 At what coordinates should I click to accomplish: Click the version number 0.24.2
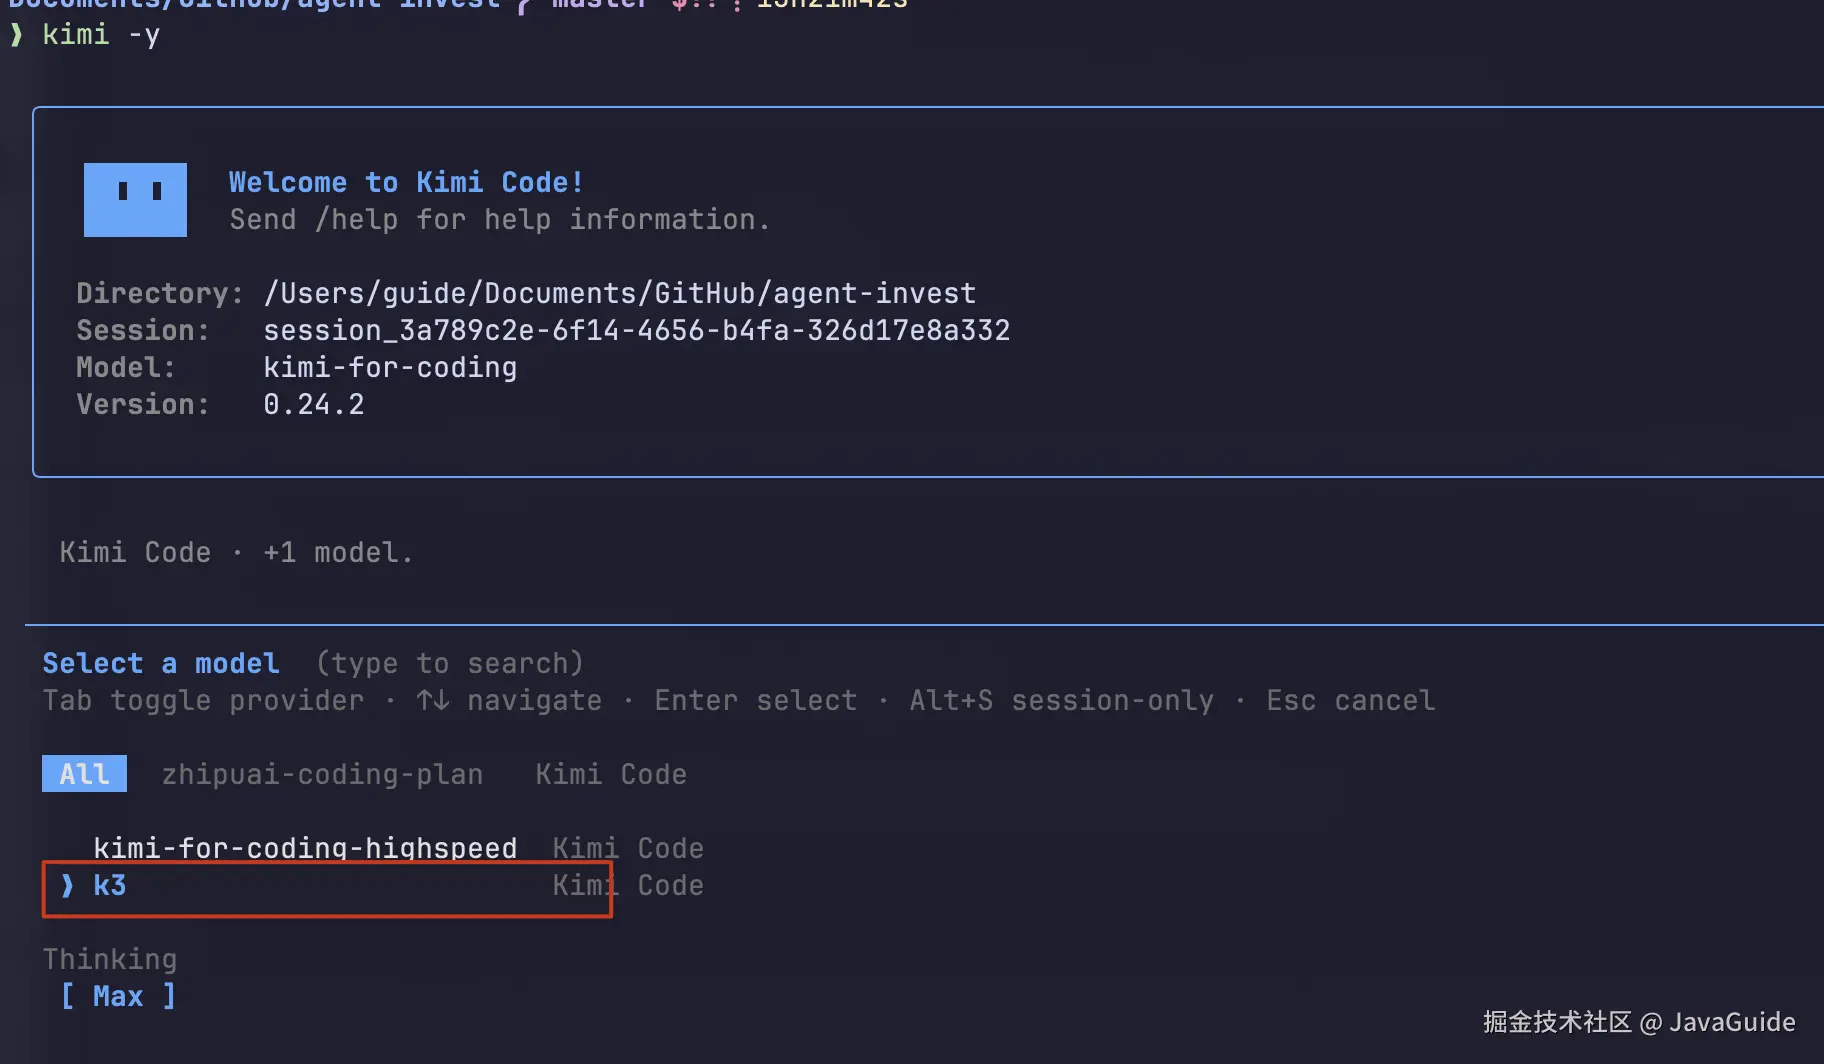(x=314, y=404)
